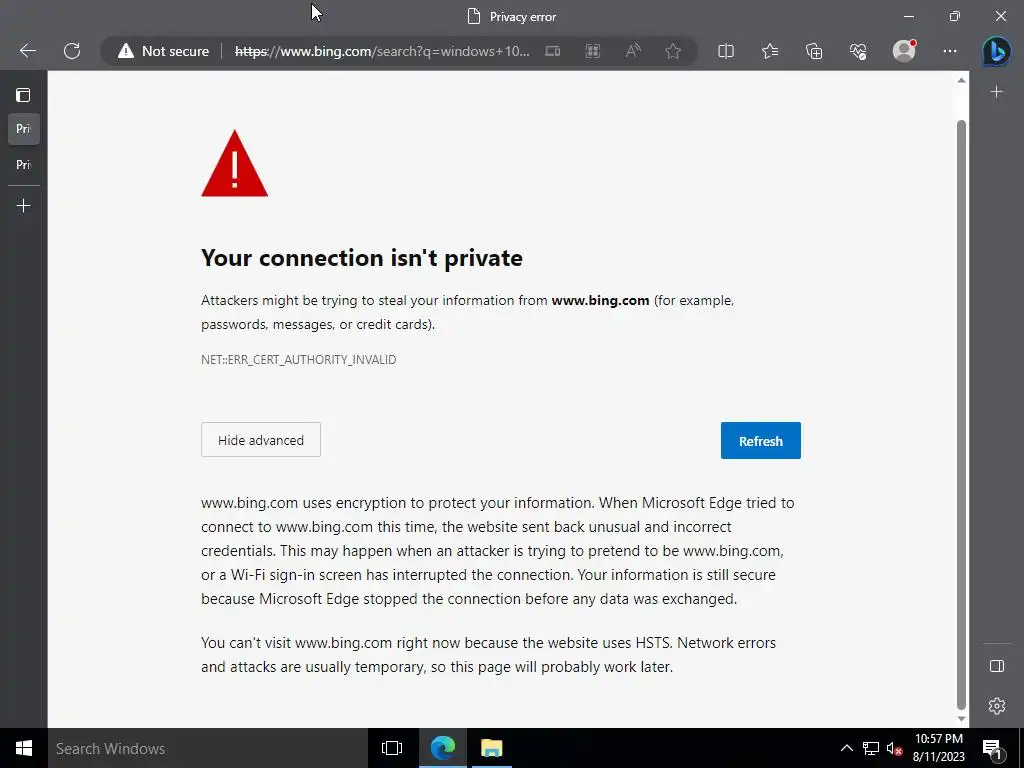Click the bing.com URL in address bar
Image resolution: width=1024 pixels, height=768 pixels.
click(382, 51)
